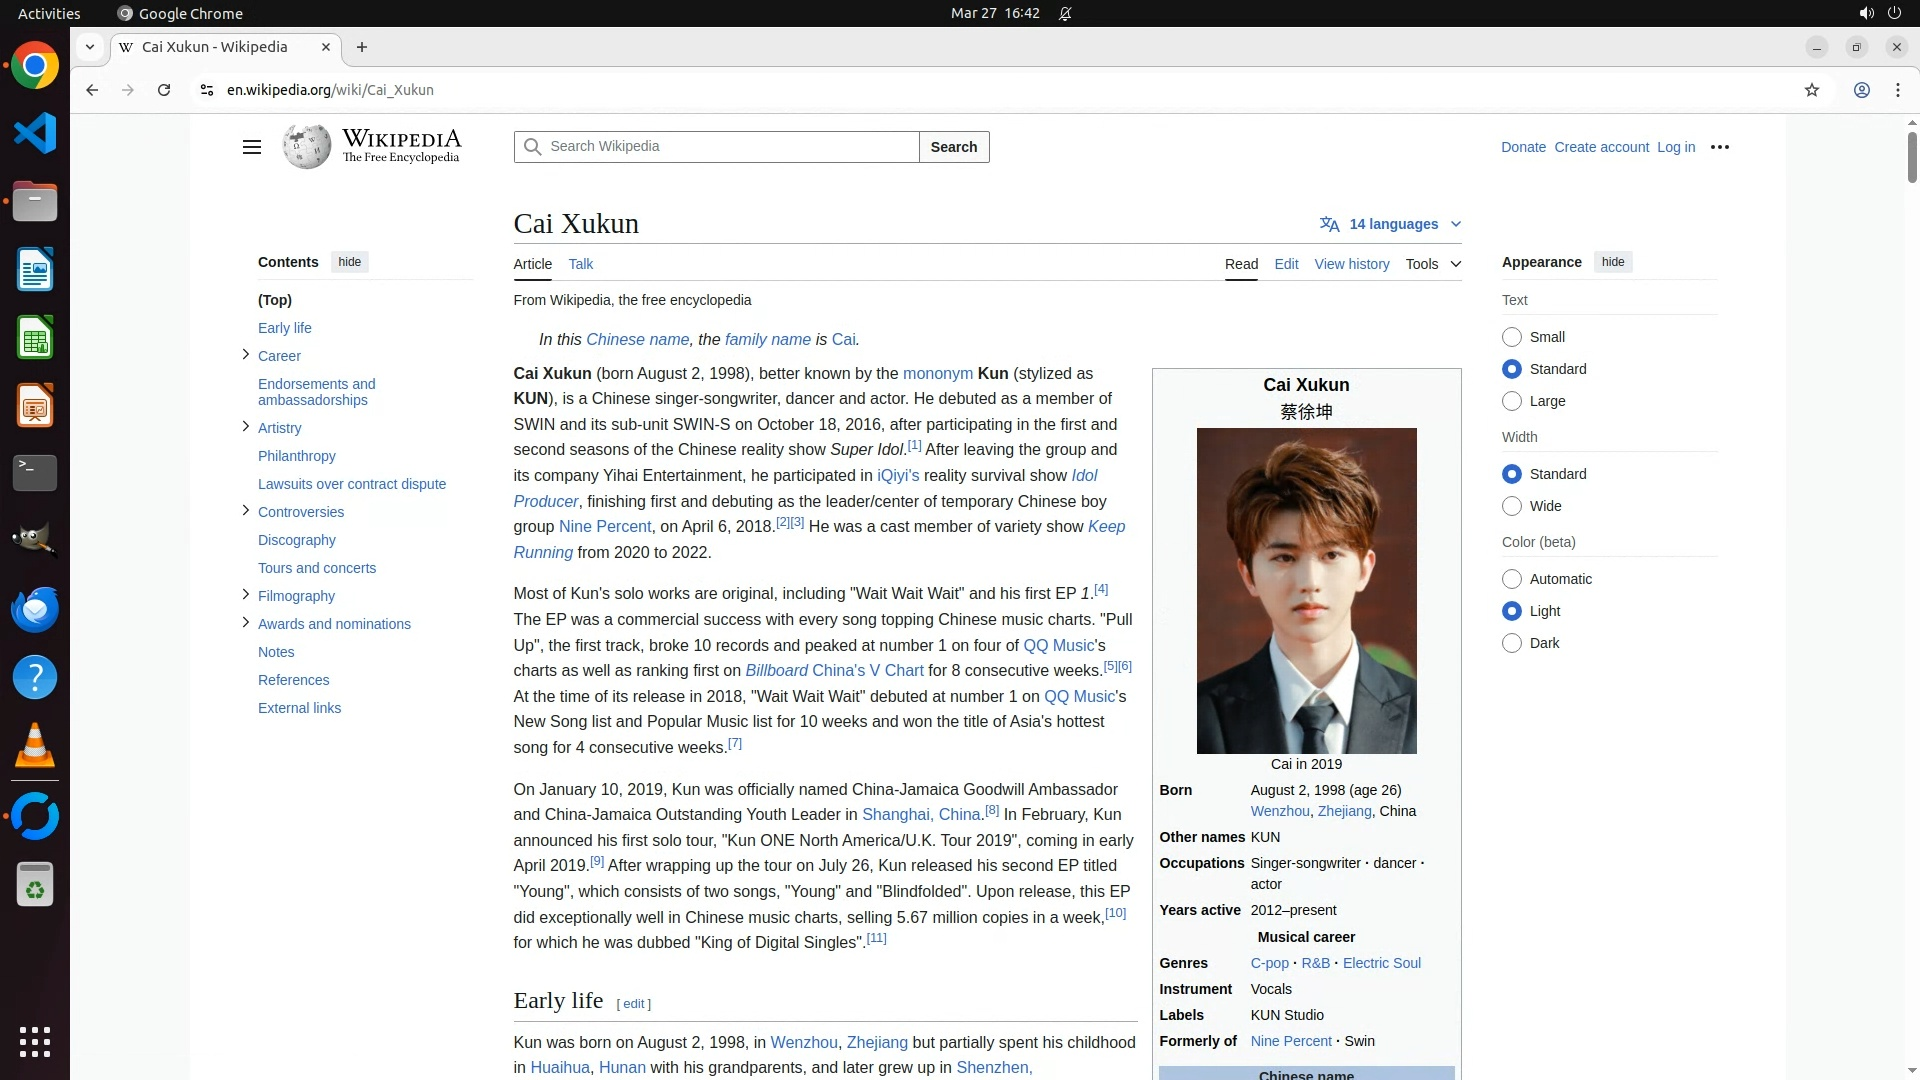Select Large text size

(1512, 401)
